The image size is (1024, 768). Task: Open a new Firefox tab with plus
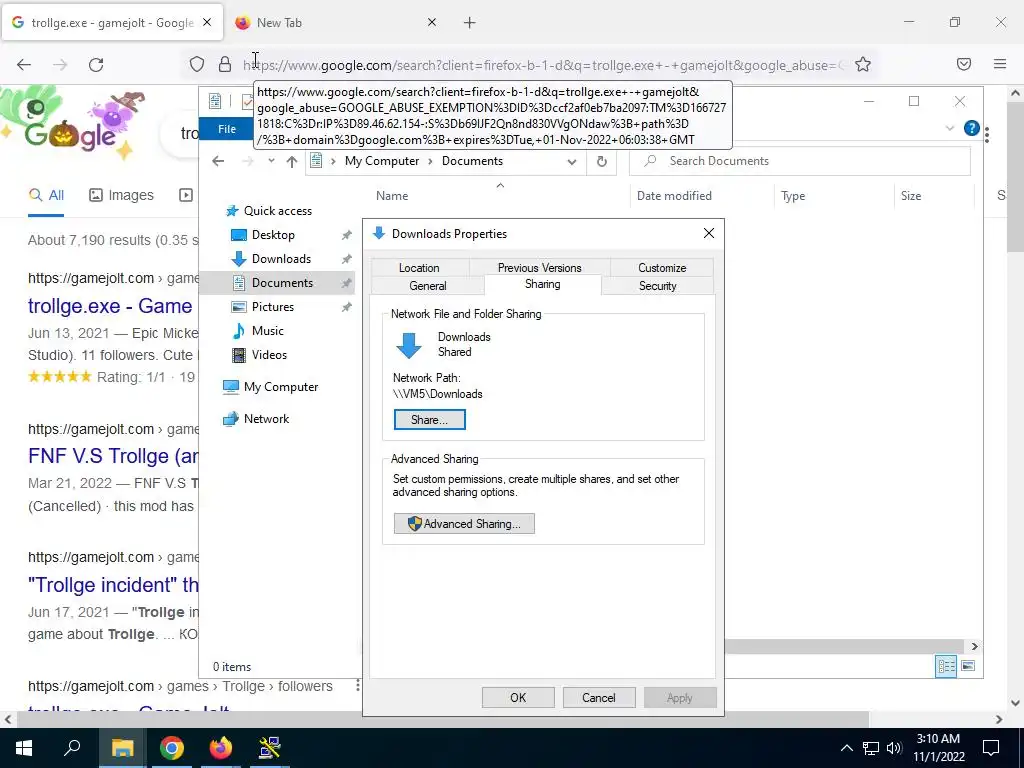tap(470, 23)
